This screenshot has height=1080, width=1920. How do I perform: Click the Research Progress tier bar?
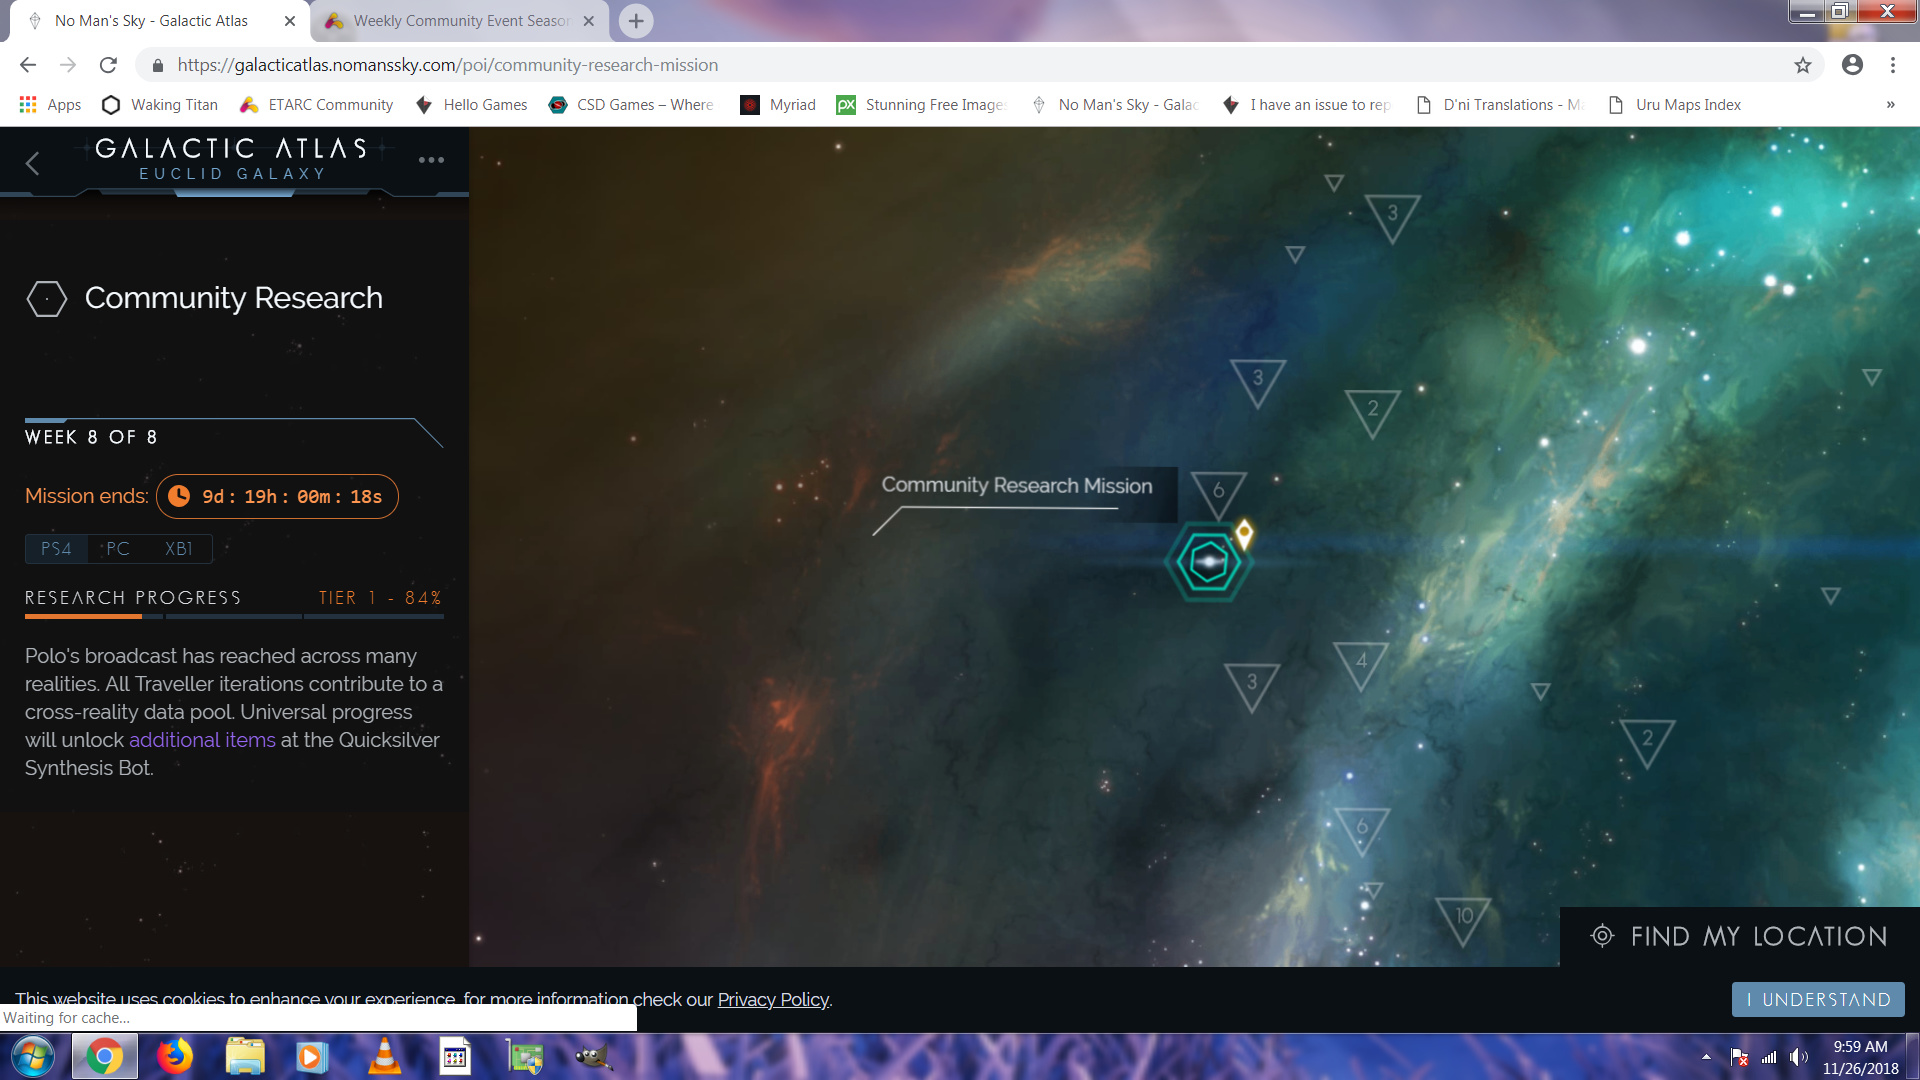click(x=234, y=616)
